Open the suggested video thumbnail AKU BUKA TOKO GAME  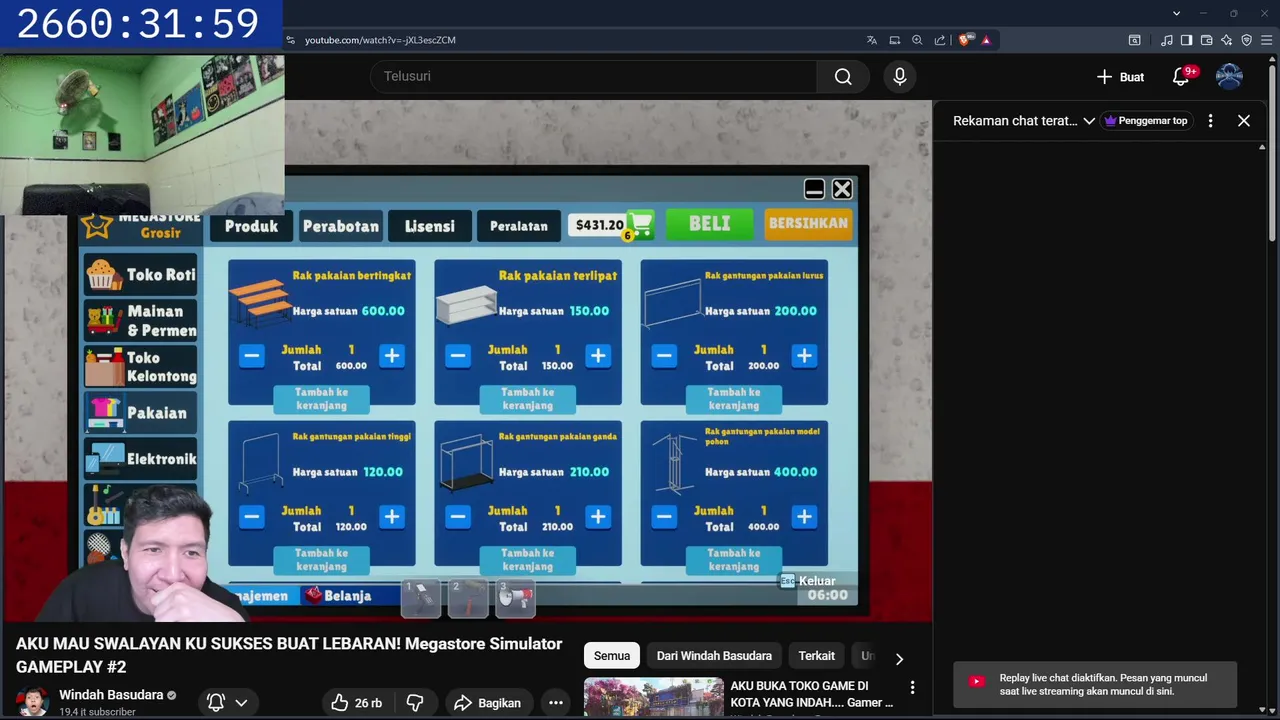pyautogui.click(x=654, y=698)
